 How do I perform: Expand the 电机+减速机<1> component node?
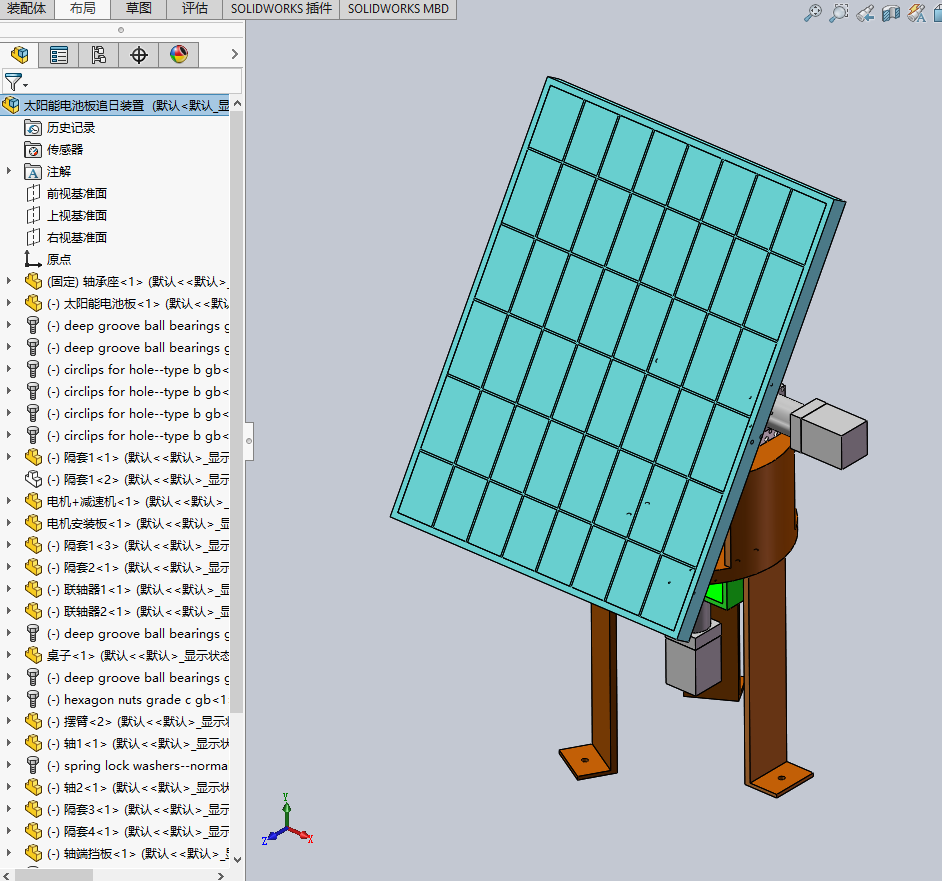(x=9, y=502)
